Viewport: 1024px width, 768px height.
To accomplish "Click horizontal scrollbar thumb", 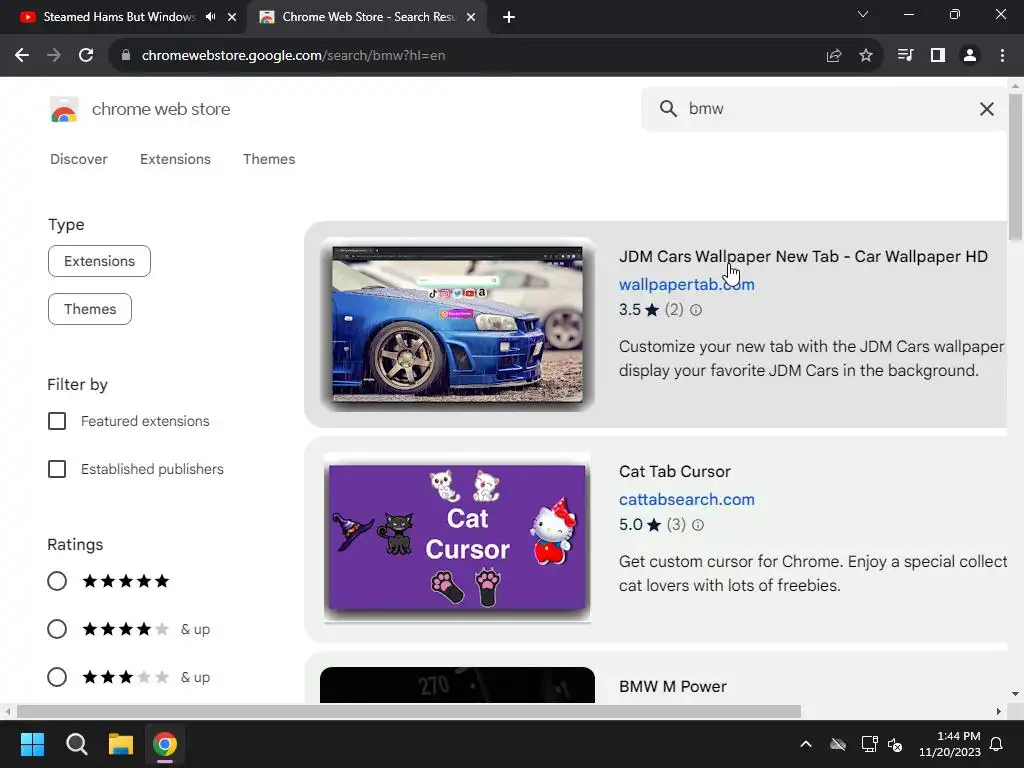I will (x=409, y=711).
